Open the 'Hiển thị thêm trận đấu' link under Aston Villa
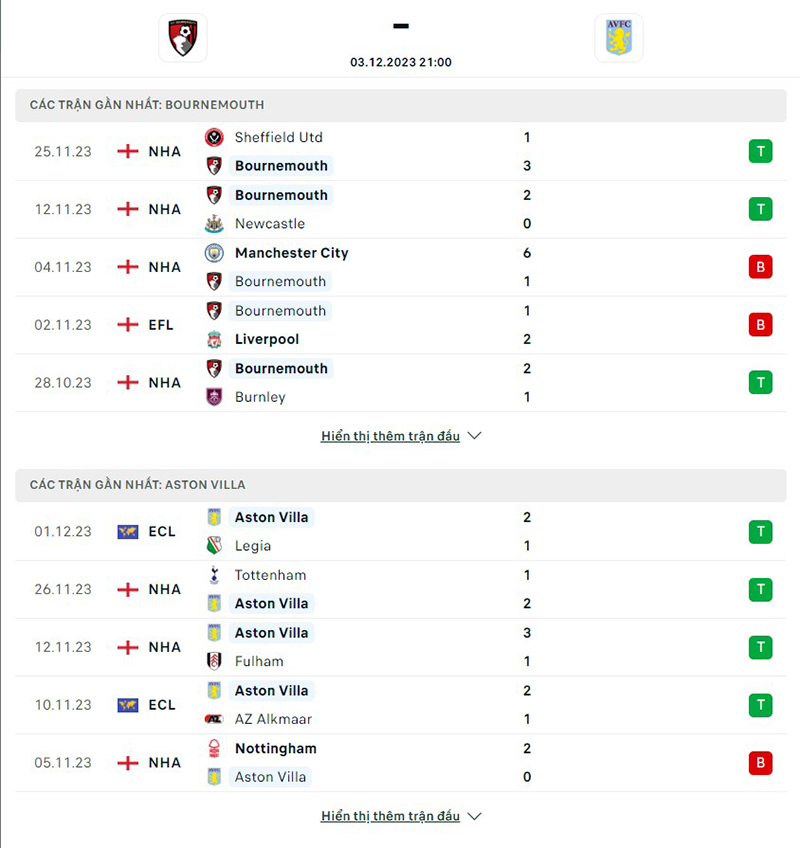The image size is (800, 848). (390, 816)
